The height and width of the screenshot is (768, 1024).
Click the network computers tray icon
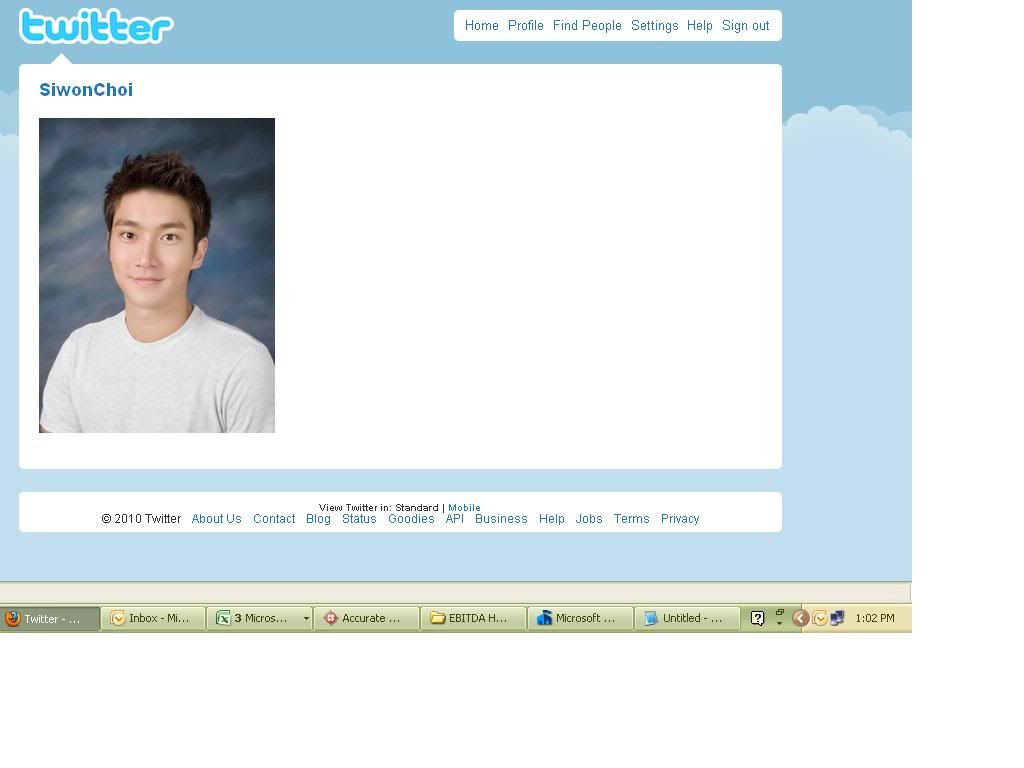click(837, 618)
